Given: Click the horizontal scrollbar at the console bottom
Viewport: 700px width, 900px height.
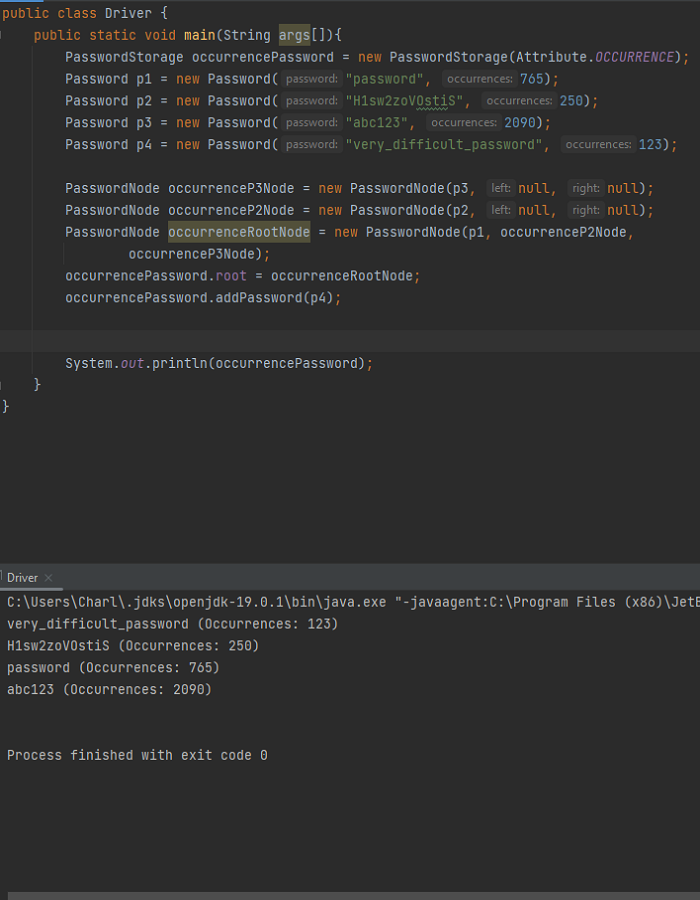Looking at the screenshot, I should [x=353, y=896].
